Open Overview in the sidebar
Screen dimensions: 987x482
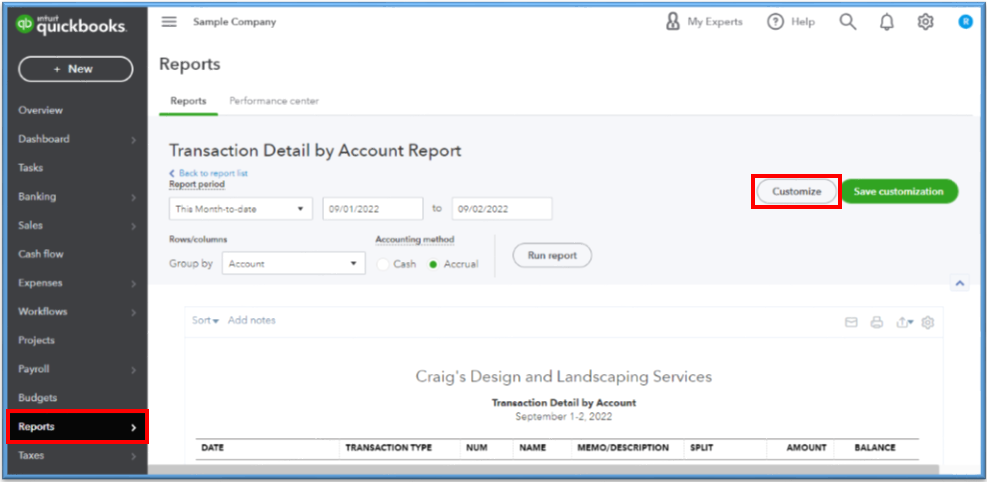pyautogui.click(x=40, y=110)
